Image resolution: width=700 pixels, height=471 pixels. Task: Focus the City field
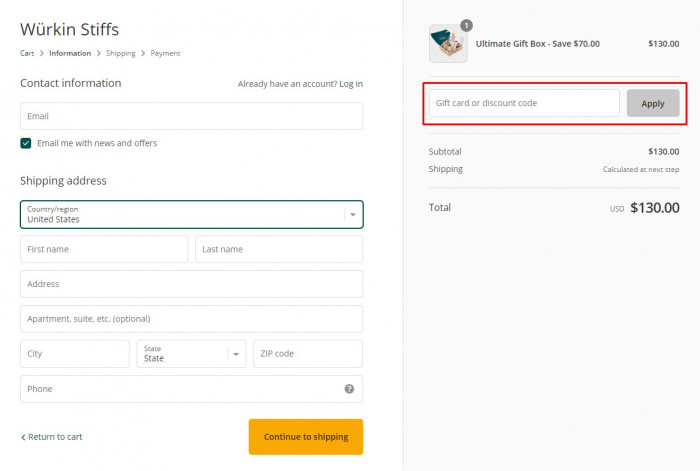[75, 354]
